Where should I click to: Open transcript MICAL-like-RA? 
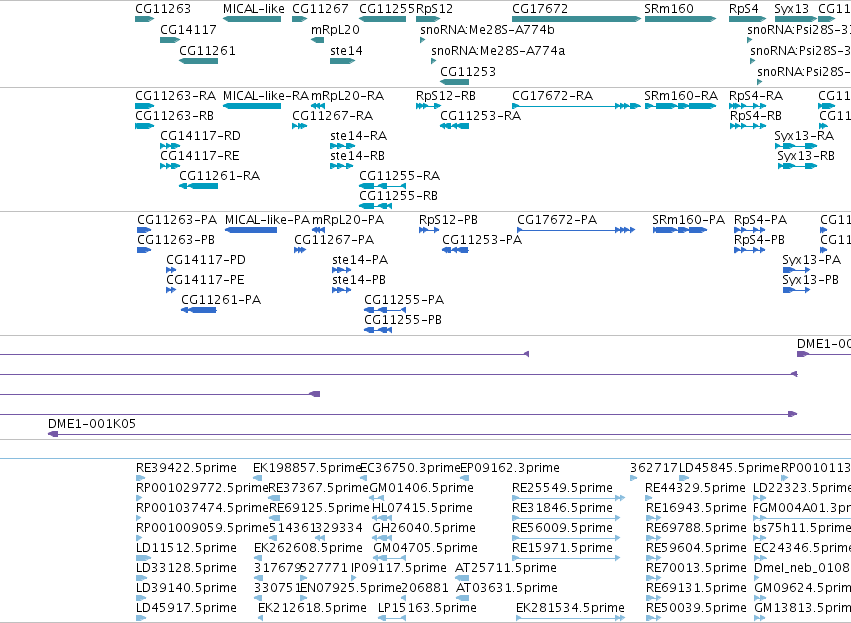coord(266,96)
